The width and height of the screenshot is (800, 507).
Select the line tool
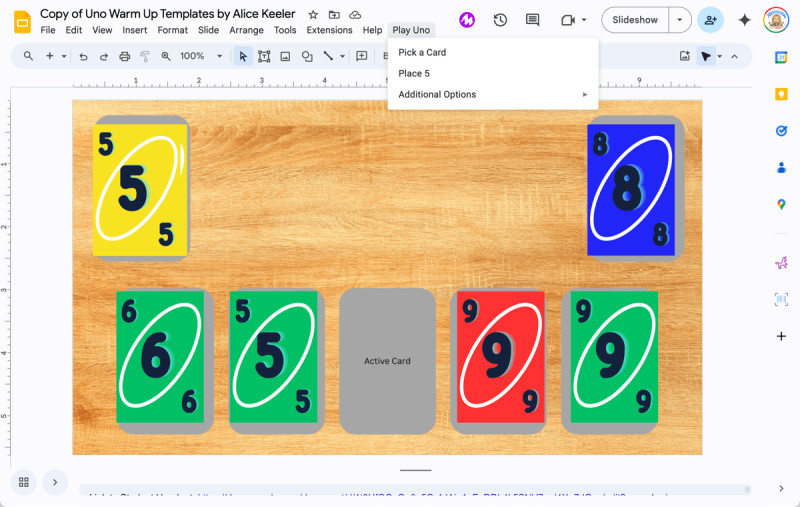tap(328, 56)
